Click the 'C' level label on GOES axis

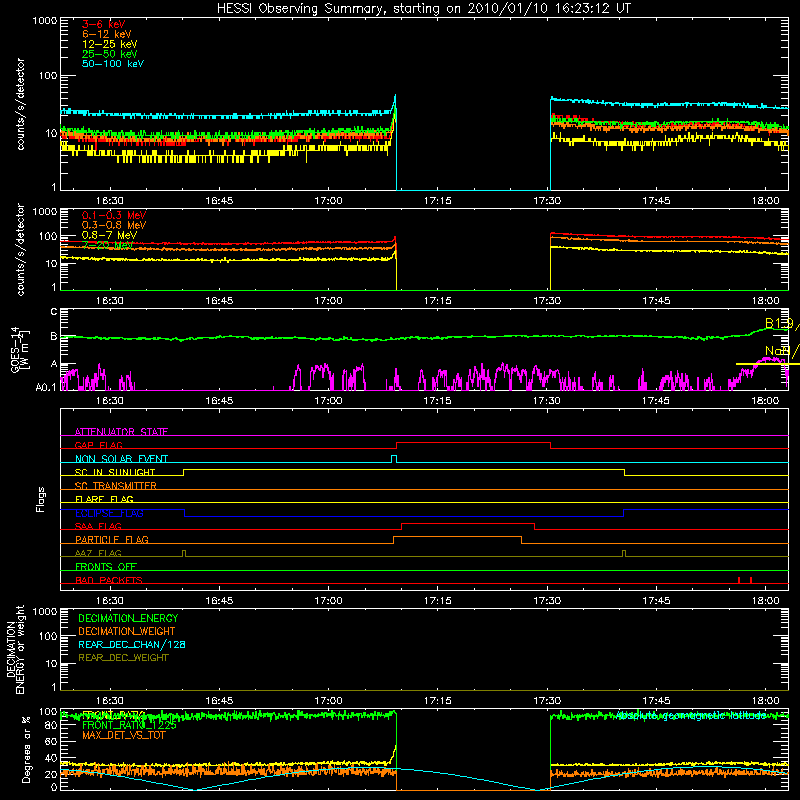point(54,311)
